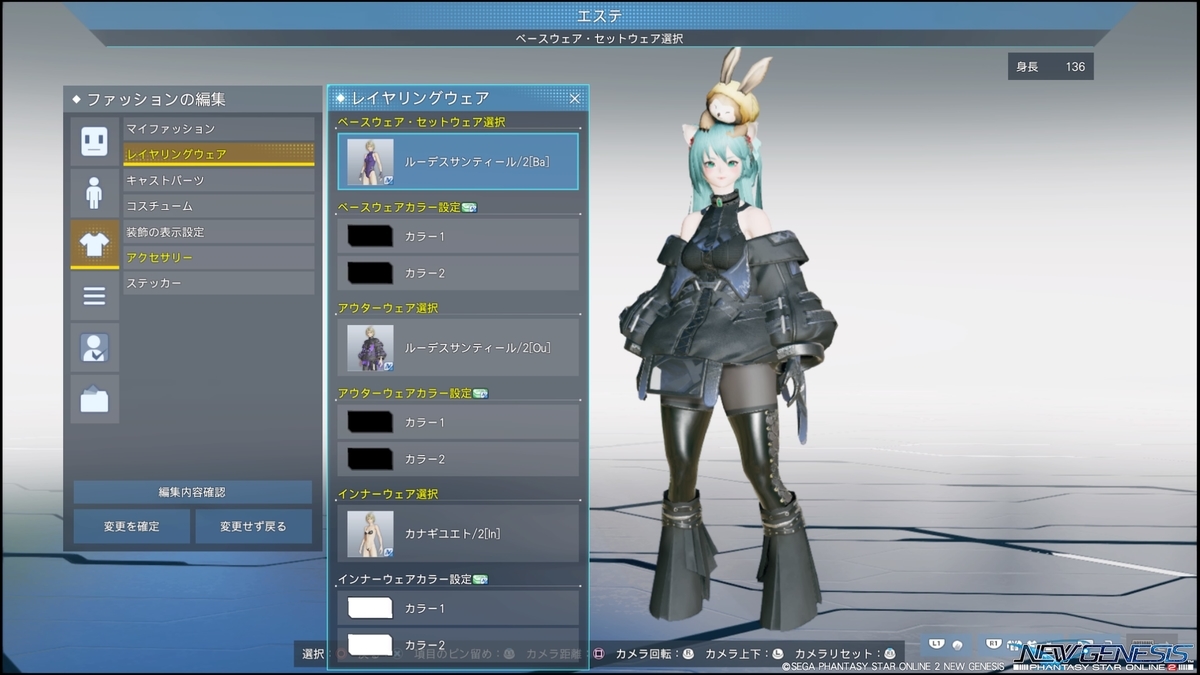Select basewear ルーデスサンティール/2[Ba] entry

[458, 162]
